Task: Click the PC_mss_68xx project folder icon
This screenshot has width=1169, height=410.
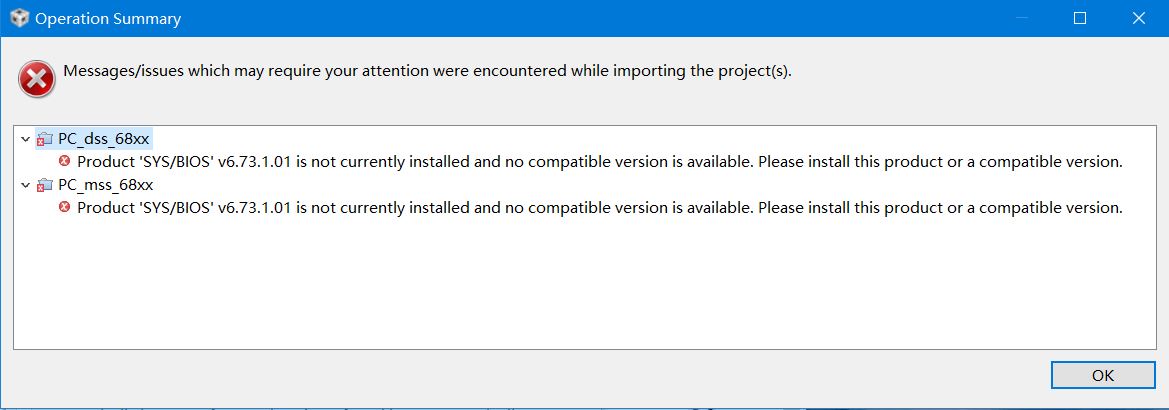Action: point(45,185)
